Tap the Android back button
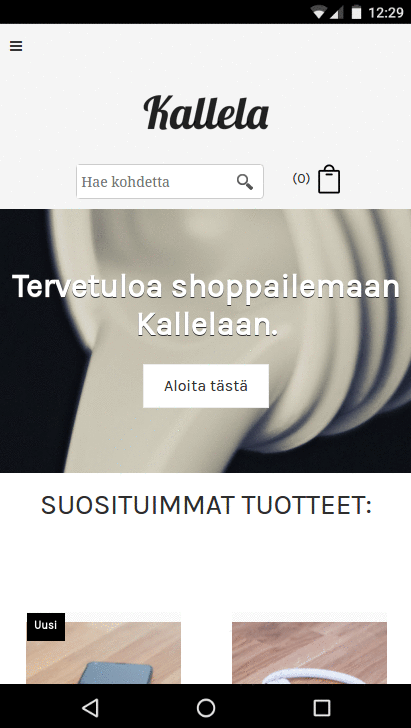This screenshot has height=728, width=411. pos(90,708)
